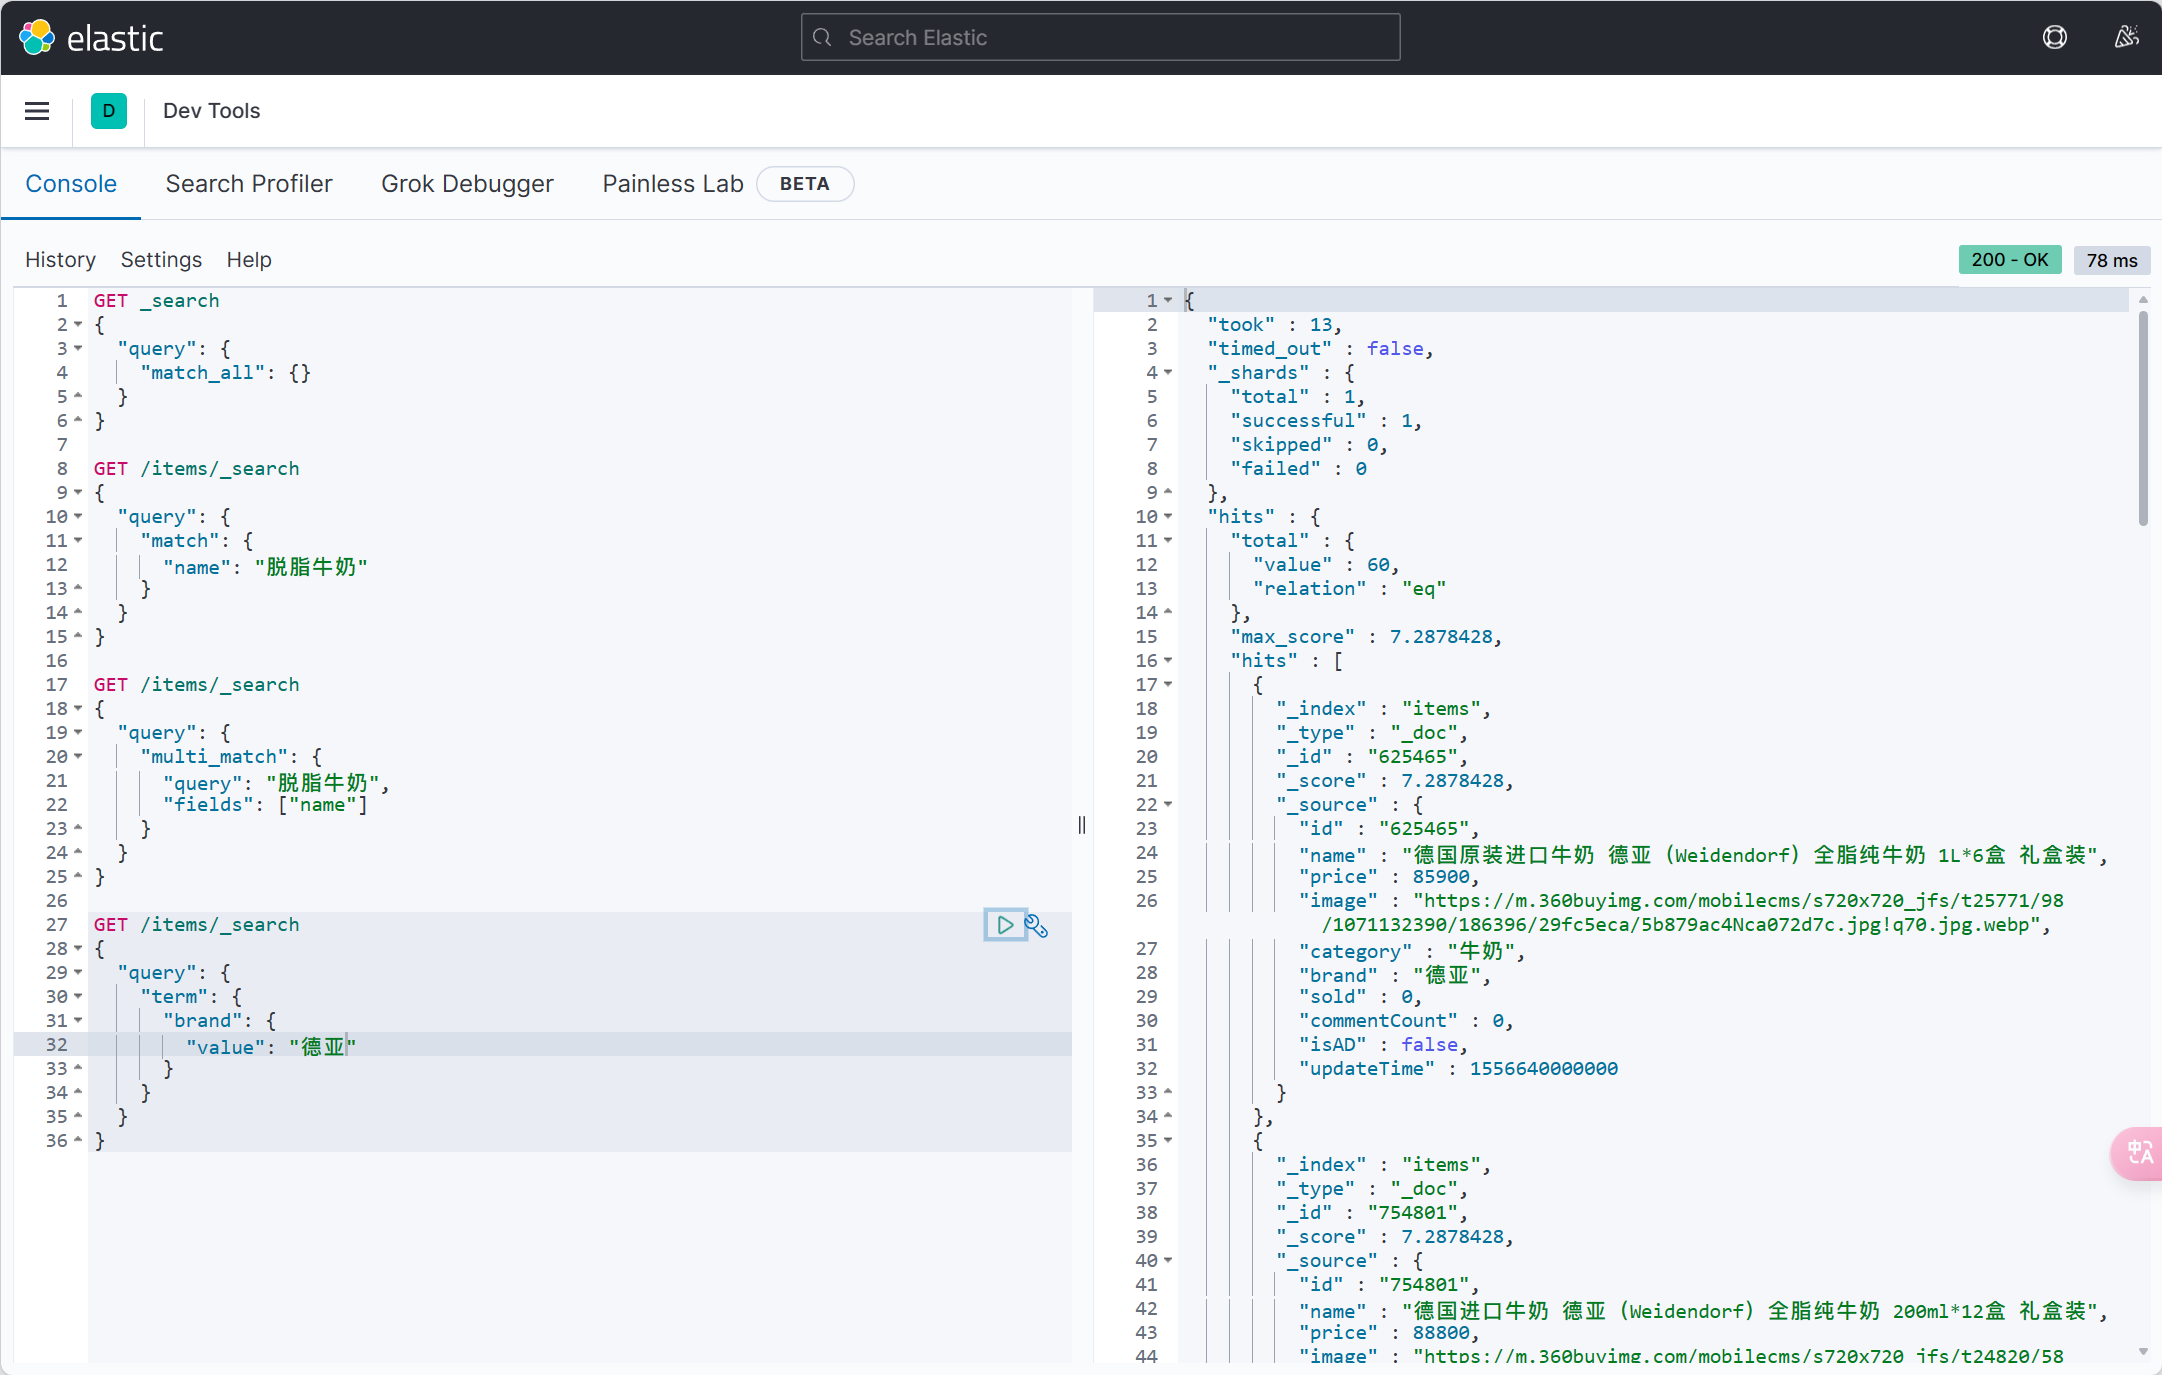Open the help menu icon in header
This screenshot has width=2162, height=1375.
click(2054, 38)
